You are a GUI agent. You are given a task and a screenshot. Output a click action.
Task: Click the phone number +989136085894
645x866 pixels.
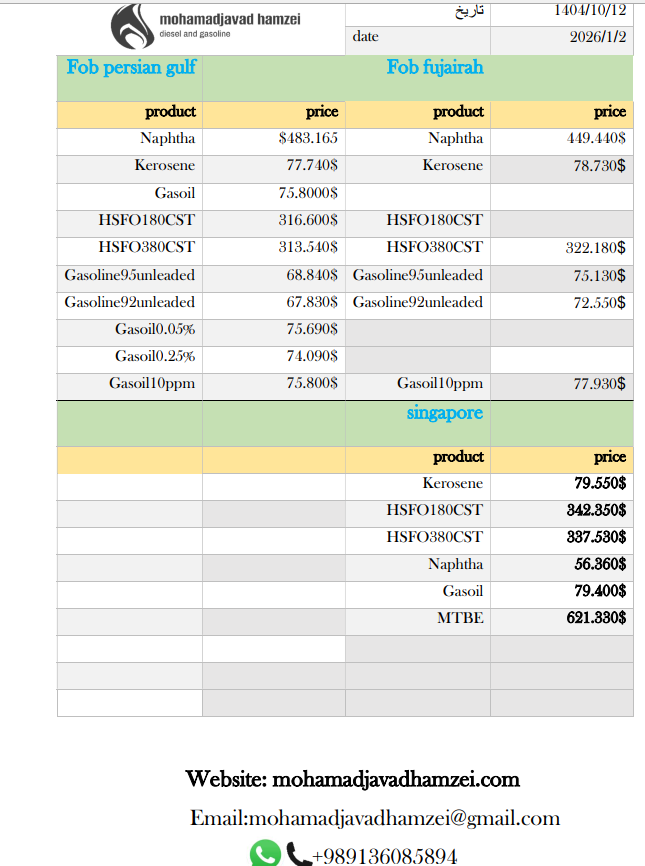coord(385,856)
